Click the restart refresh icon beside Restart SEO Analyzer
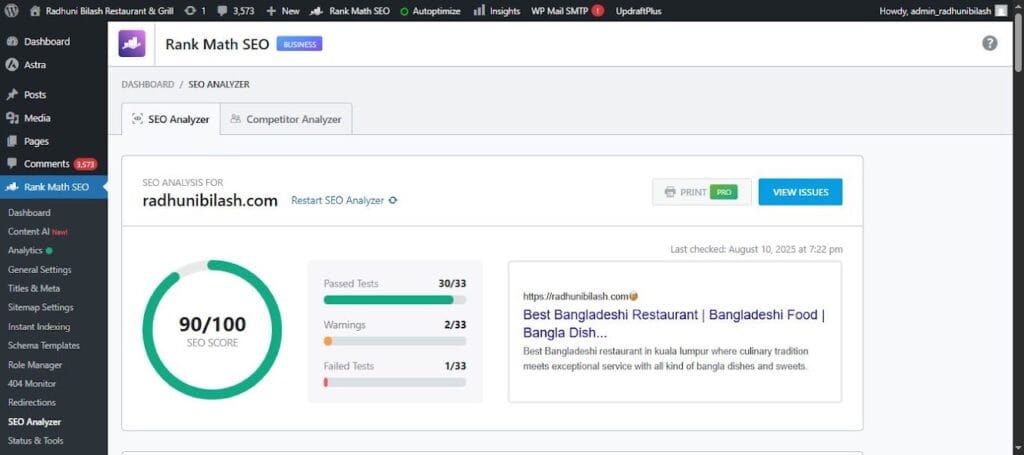 click(392, 200)
